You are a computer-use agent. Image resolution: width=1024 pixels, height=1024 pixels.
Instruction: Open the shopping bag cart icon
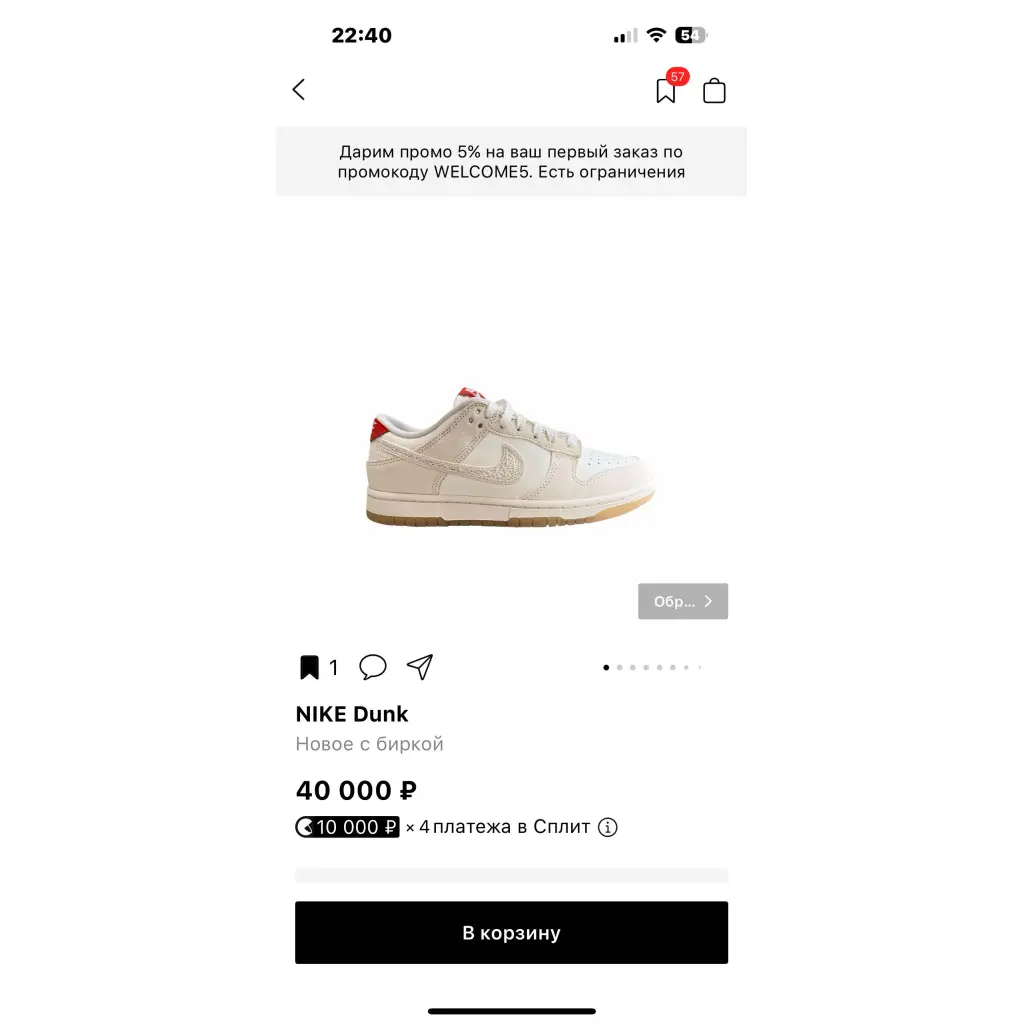coord(714,91)
